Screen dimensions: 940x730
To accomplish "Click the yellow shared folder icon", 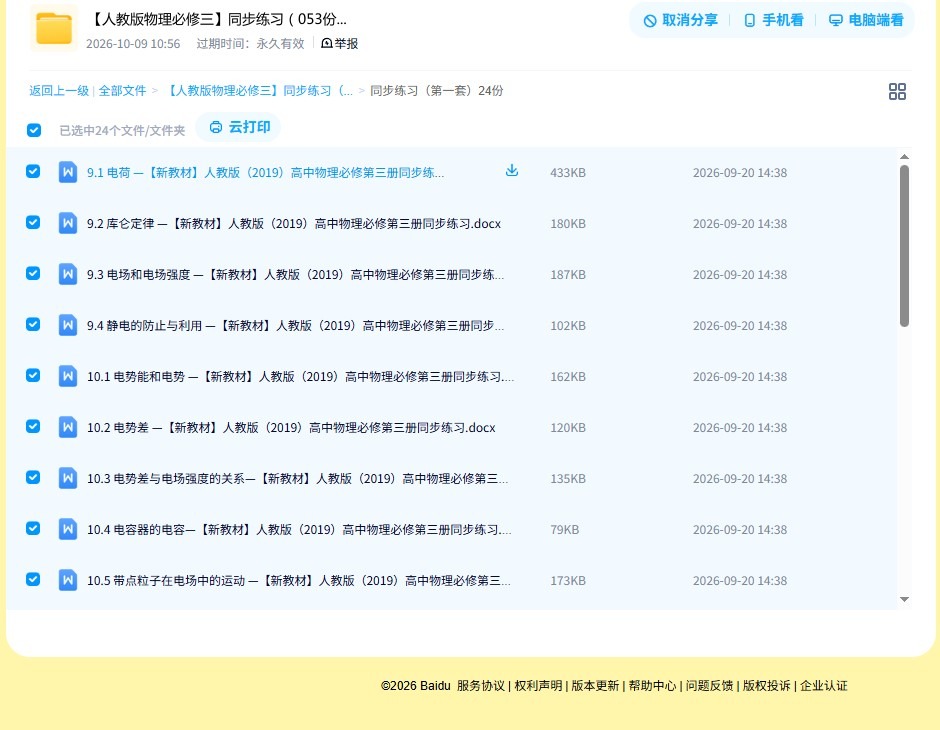I will 54,28.
